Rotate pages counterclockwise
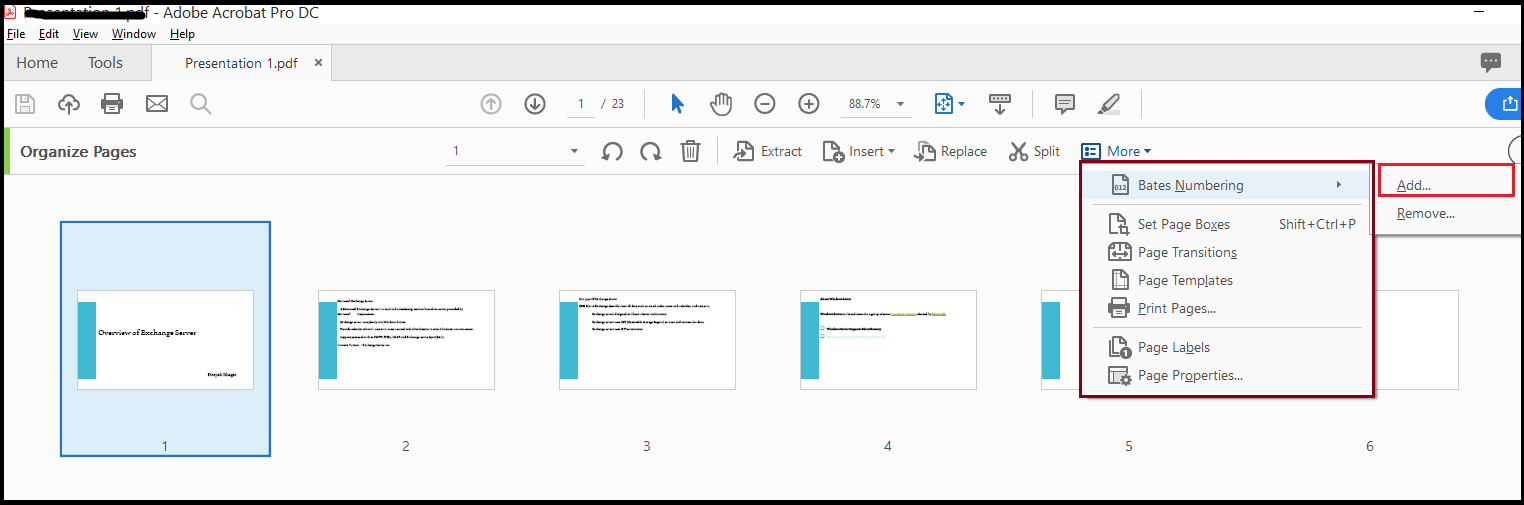1524x505 pixels. pos(612,151)
